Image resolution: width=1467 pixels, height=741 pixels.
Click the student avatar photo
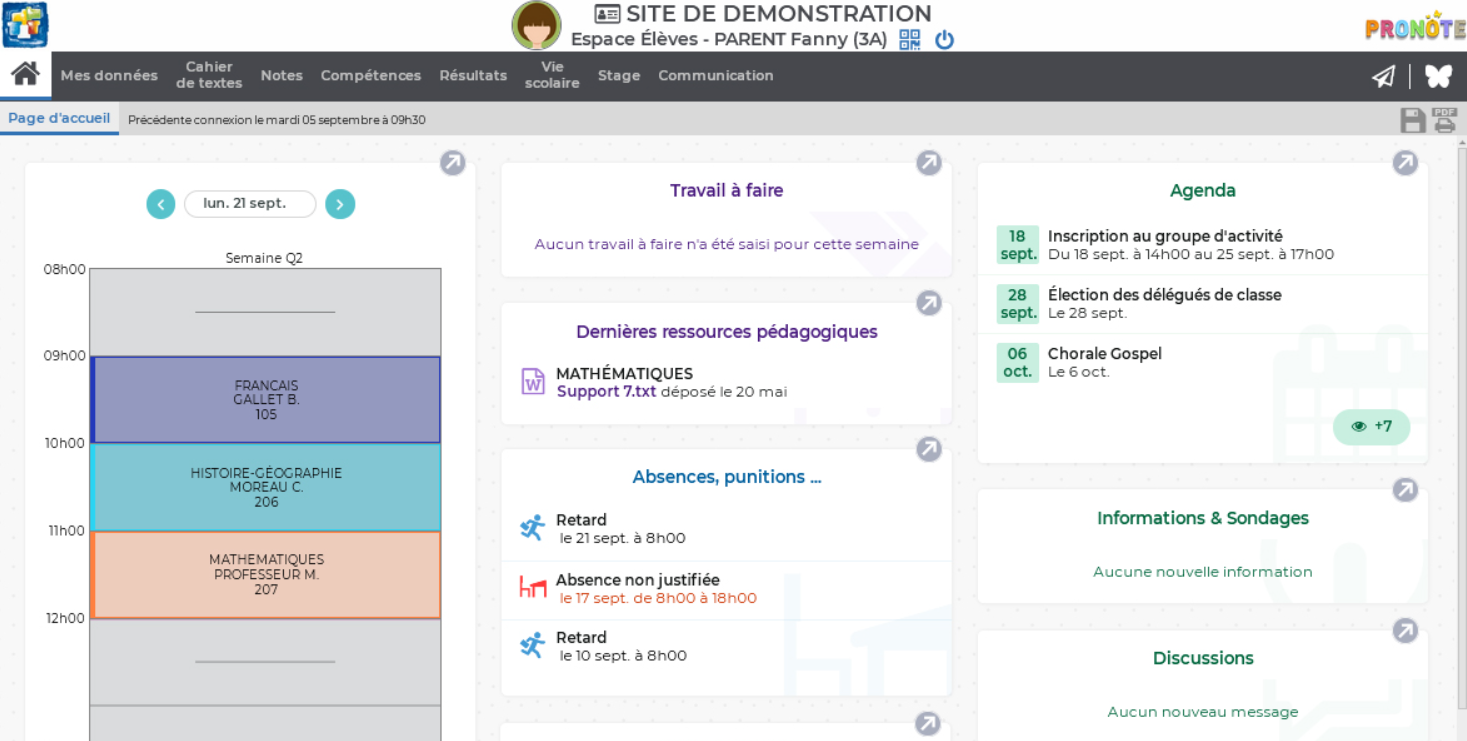pos(536,25)
